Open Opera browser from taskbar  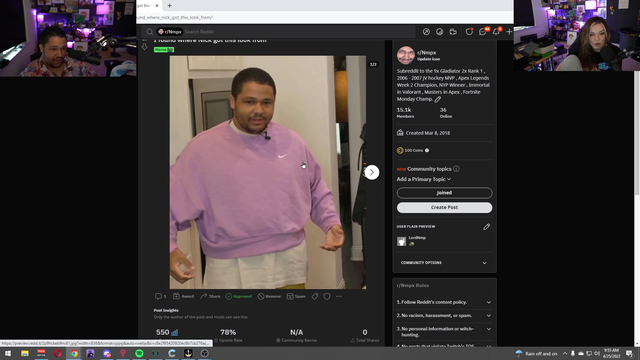click(x=58, y=353)
